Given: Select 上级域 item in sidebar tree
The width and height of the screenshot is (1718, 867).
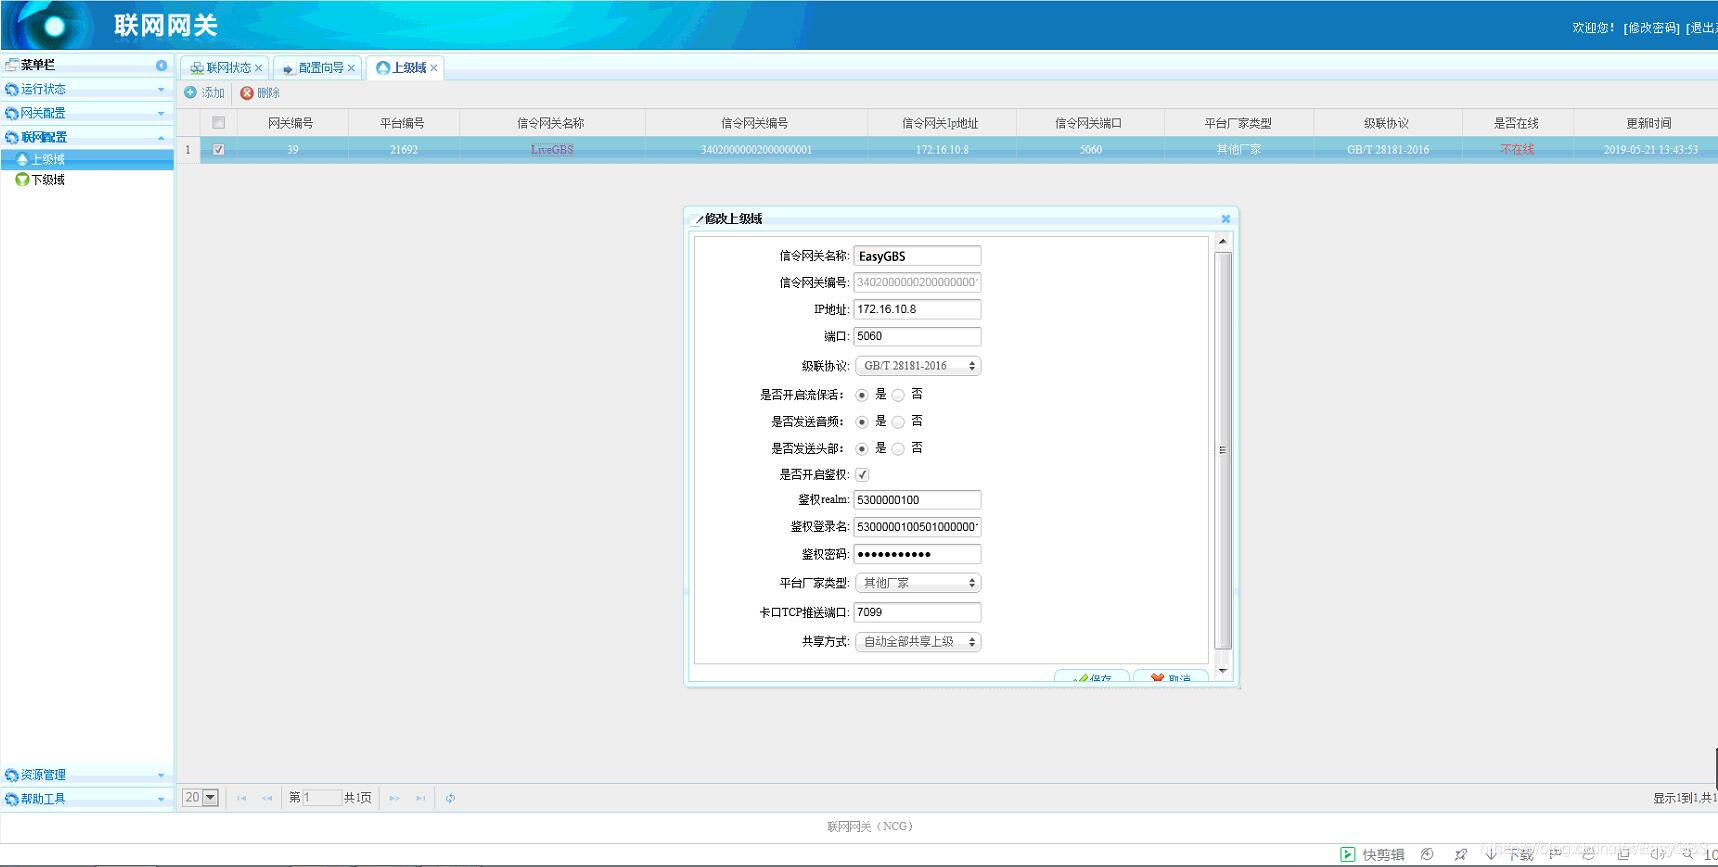Looking at the screenshot, I should (x=87, y=159).
